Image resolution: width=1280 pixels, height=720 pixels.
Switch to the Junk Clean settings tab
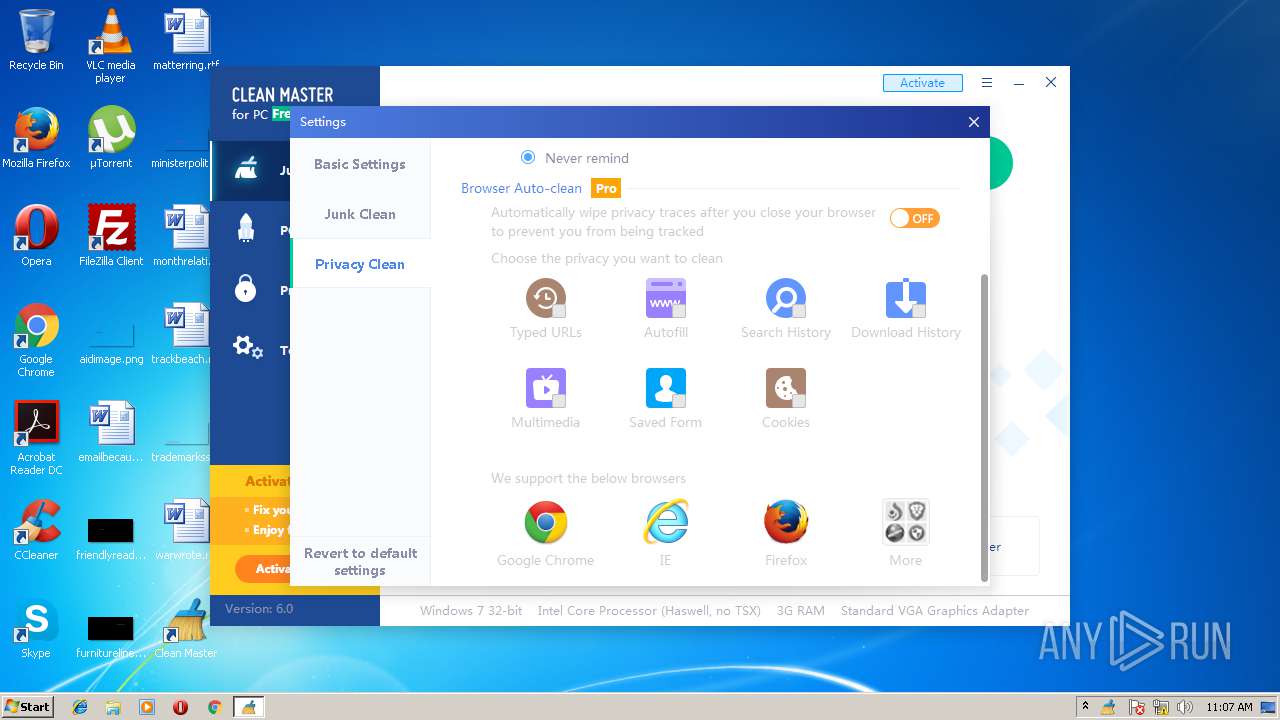(x=360, y=214)
